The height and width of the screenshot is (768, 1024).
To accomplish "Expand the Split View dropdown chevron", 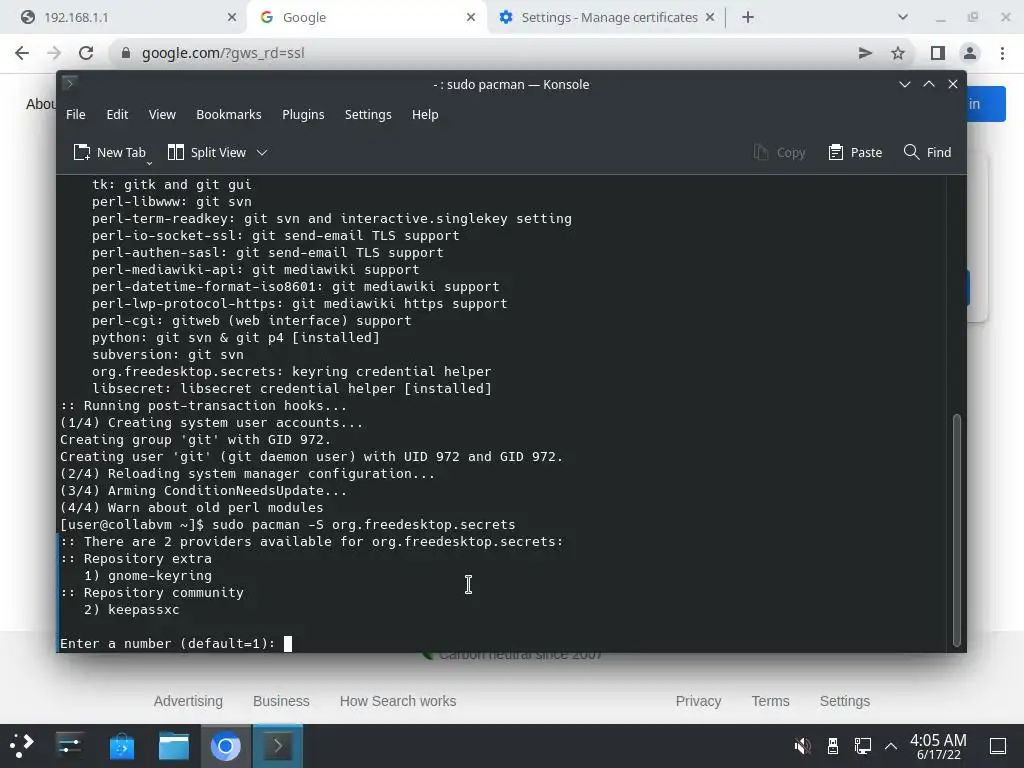I will [x=262, y=152].
